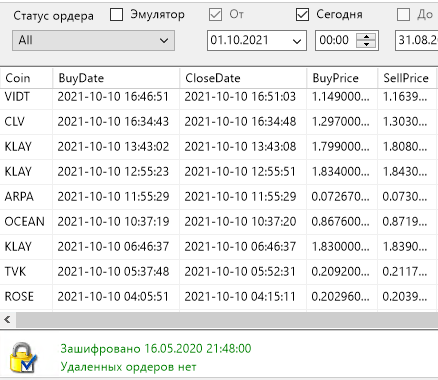Sort by the BuyPrice column header
The height and width of the screenshot is (380, 438).
342,78
